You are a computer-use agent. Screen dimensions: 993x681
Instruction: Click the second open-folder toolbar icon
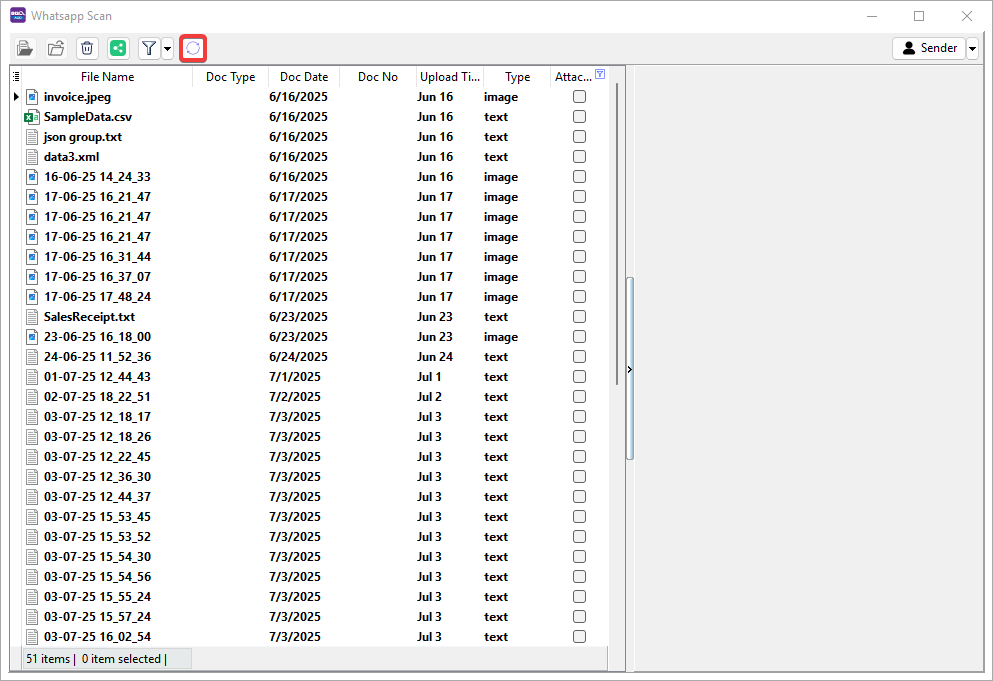coord(56,48)
